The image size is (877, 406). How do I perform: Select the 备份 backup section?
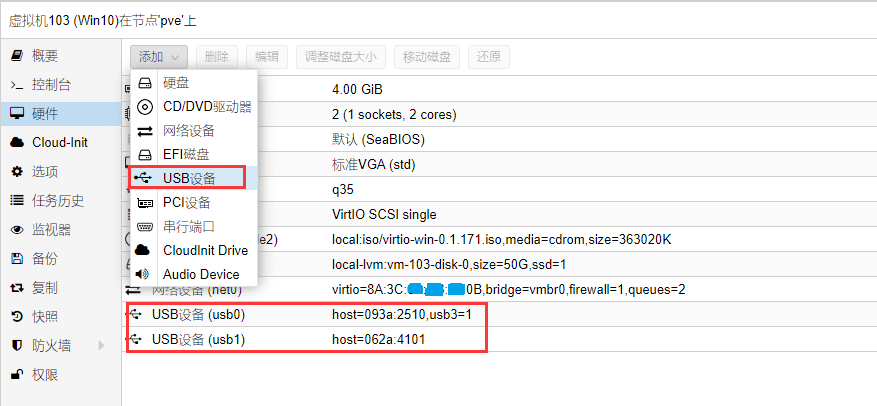coord(44,259)
